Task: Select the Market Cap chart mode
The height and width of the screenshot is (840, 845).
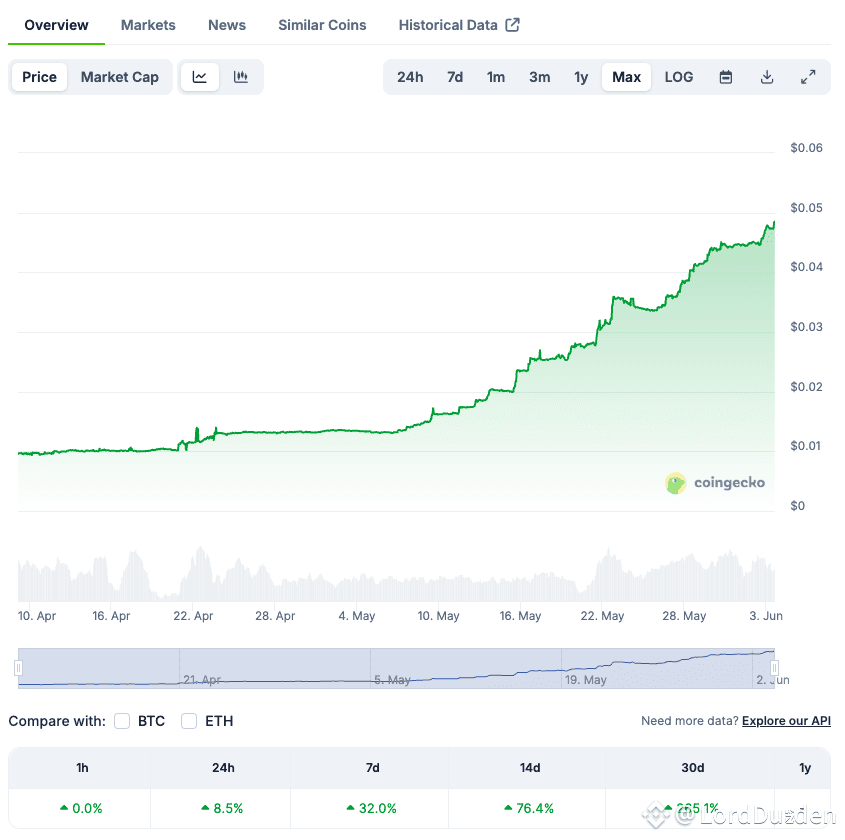Action: coord(120,77)
